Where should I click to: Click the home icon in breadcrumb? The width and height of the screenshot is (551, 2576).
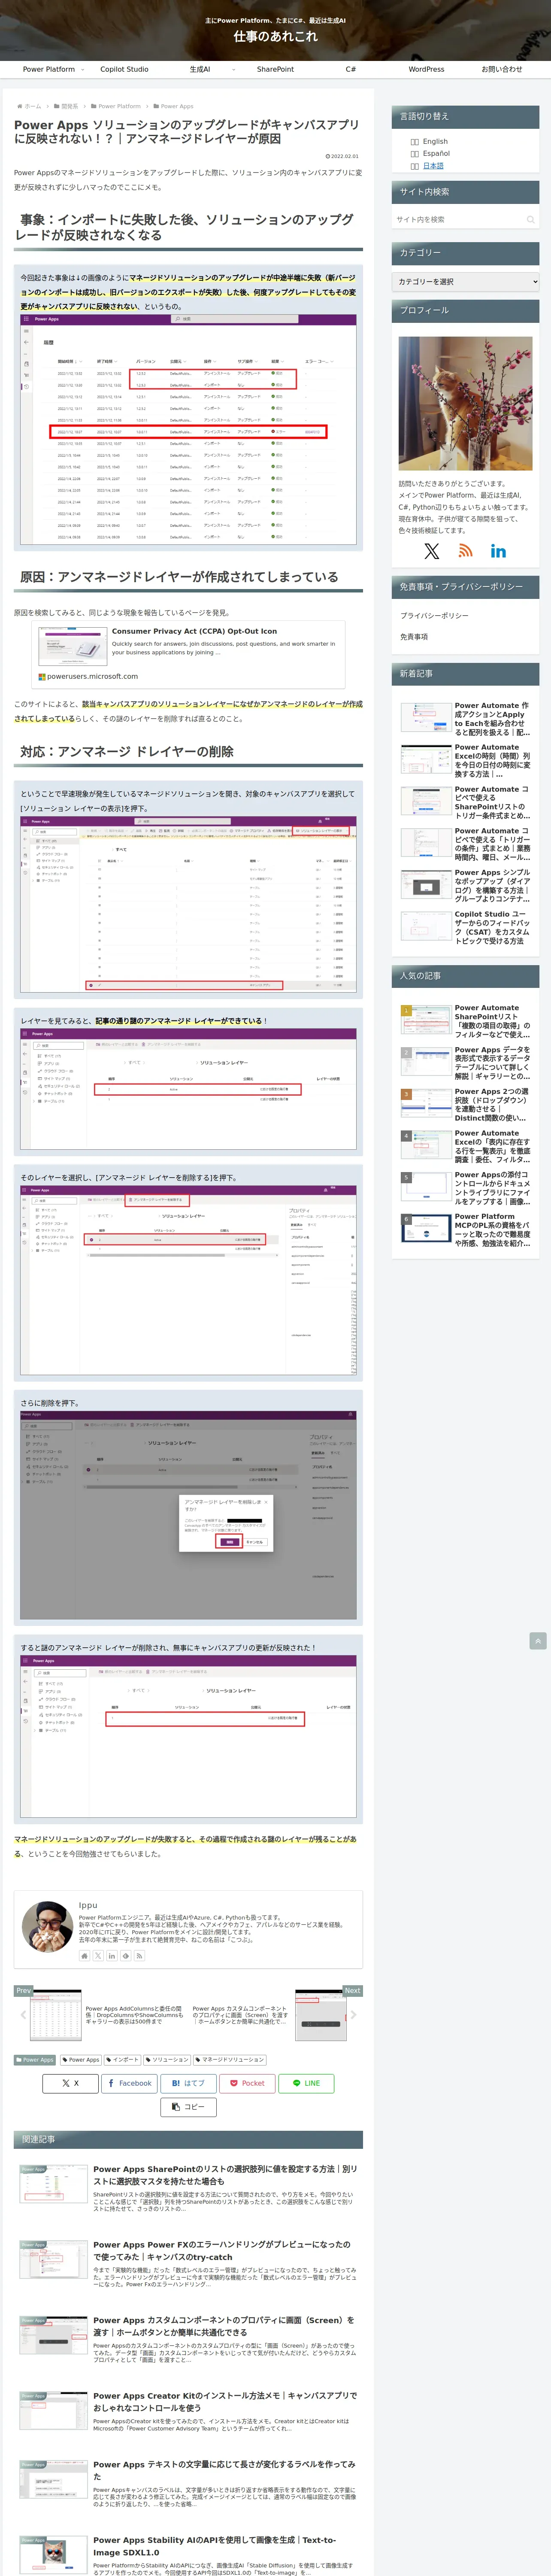20,106
